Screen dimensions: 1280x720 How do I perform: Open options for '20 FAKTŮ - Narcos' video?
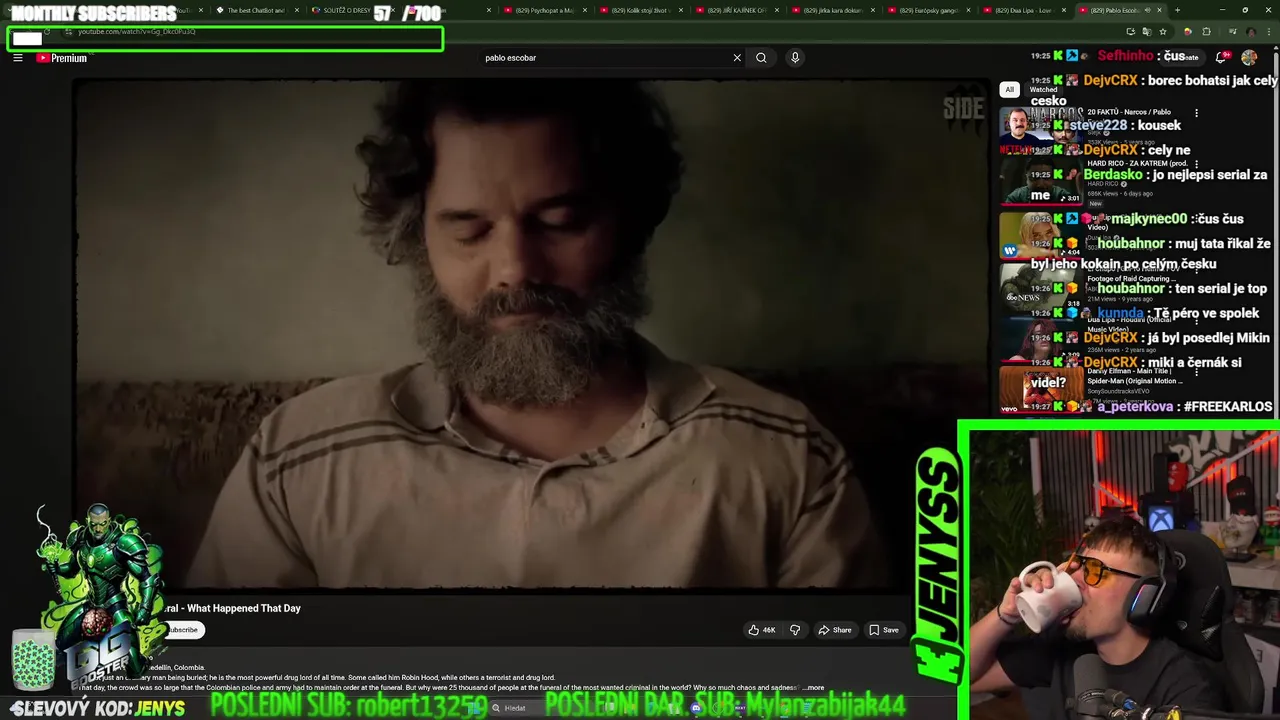(1196, 113)
